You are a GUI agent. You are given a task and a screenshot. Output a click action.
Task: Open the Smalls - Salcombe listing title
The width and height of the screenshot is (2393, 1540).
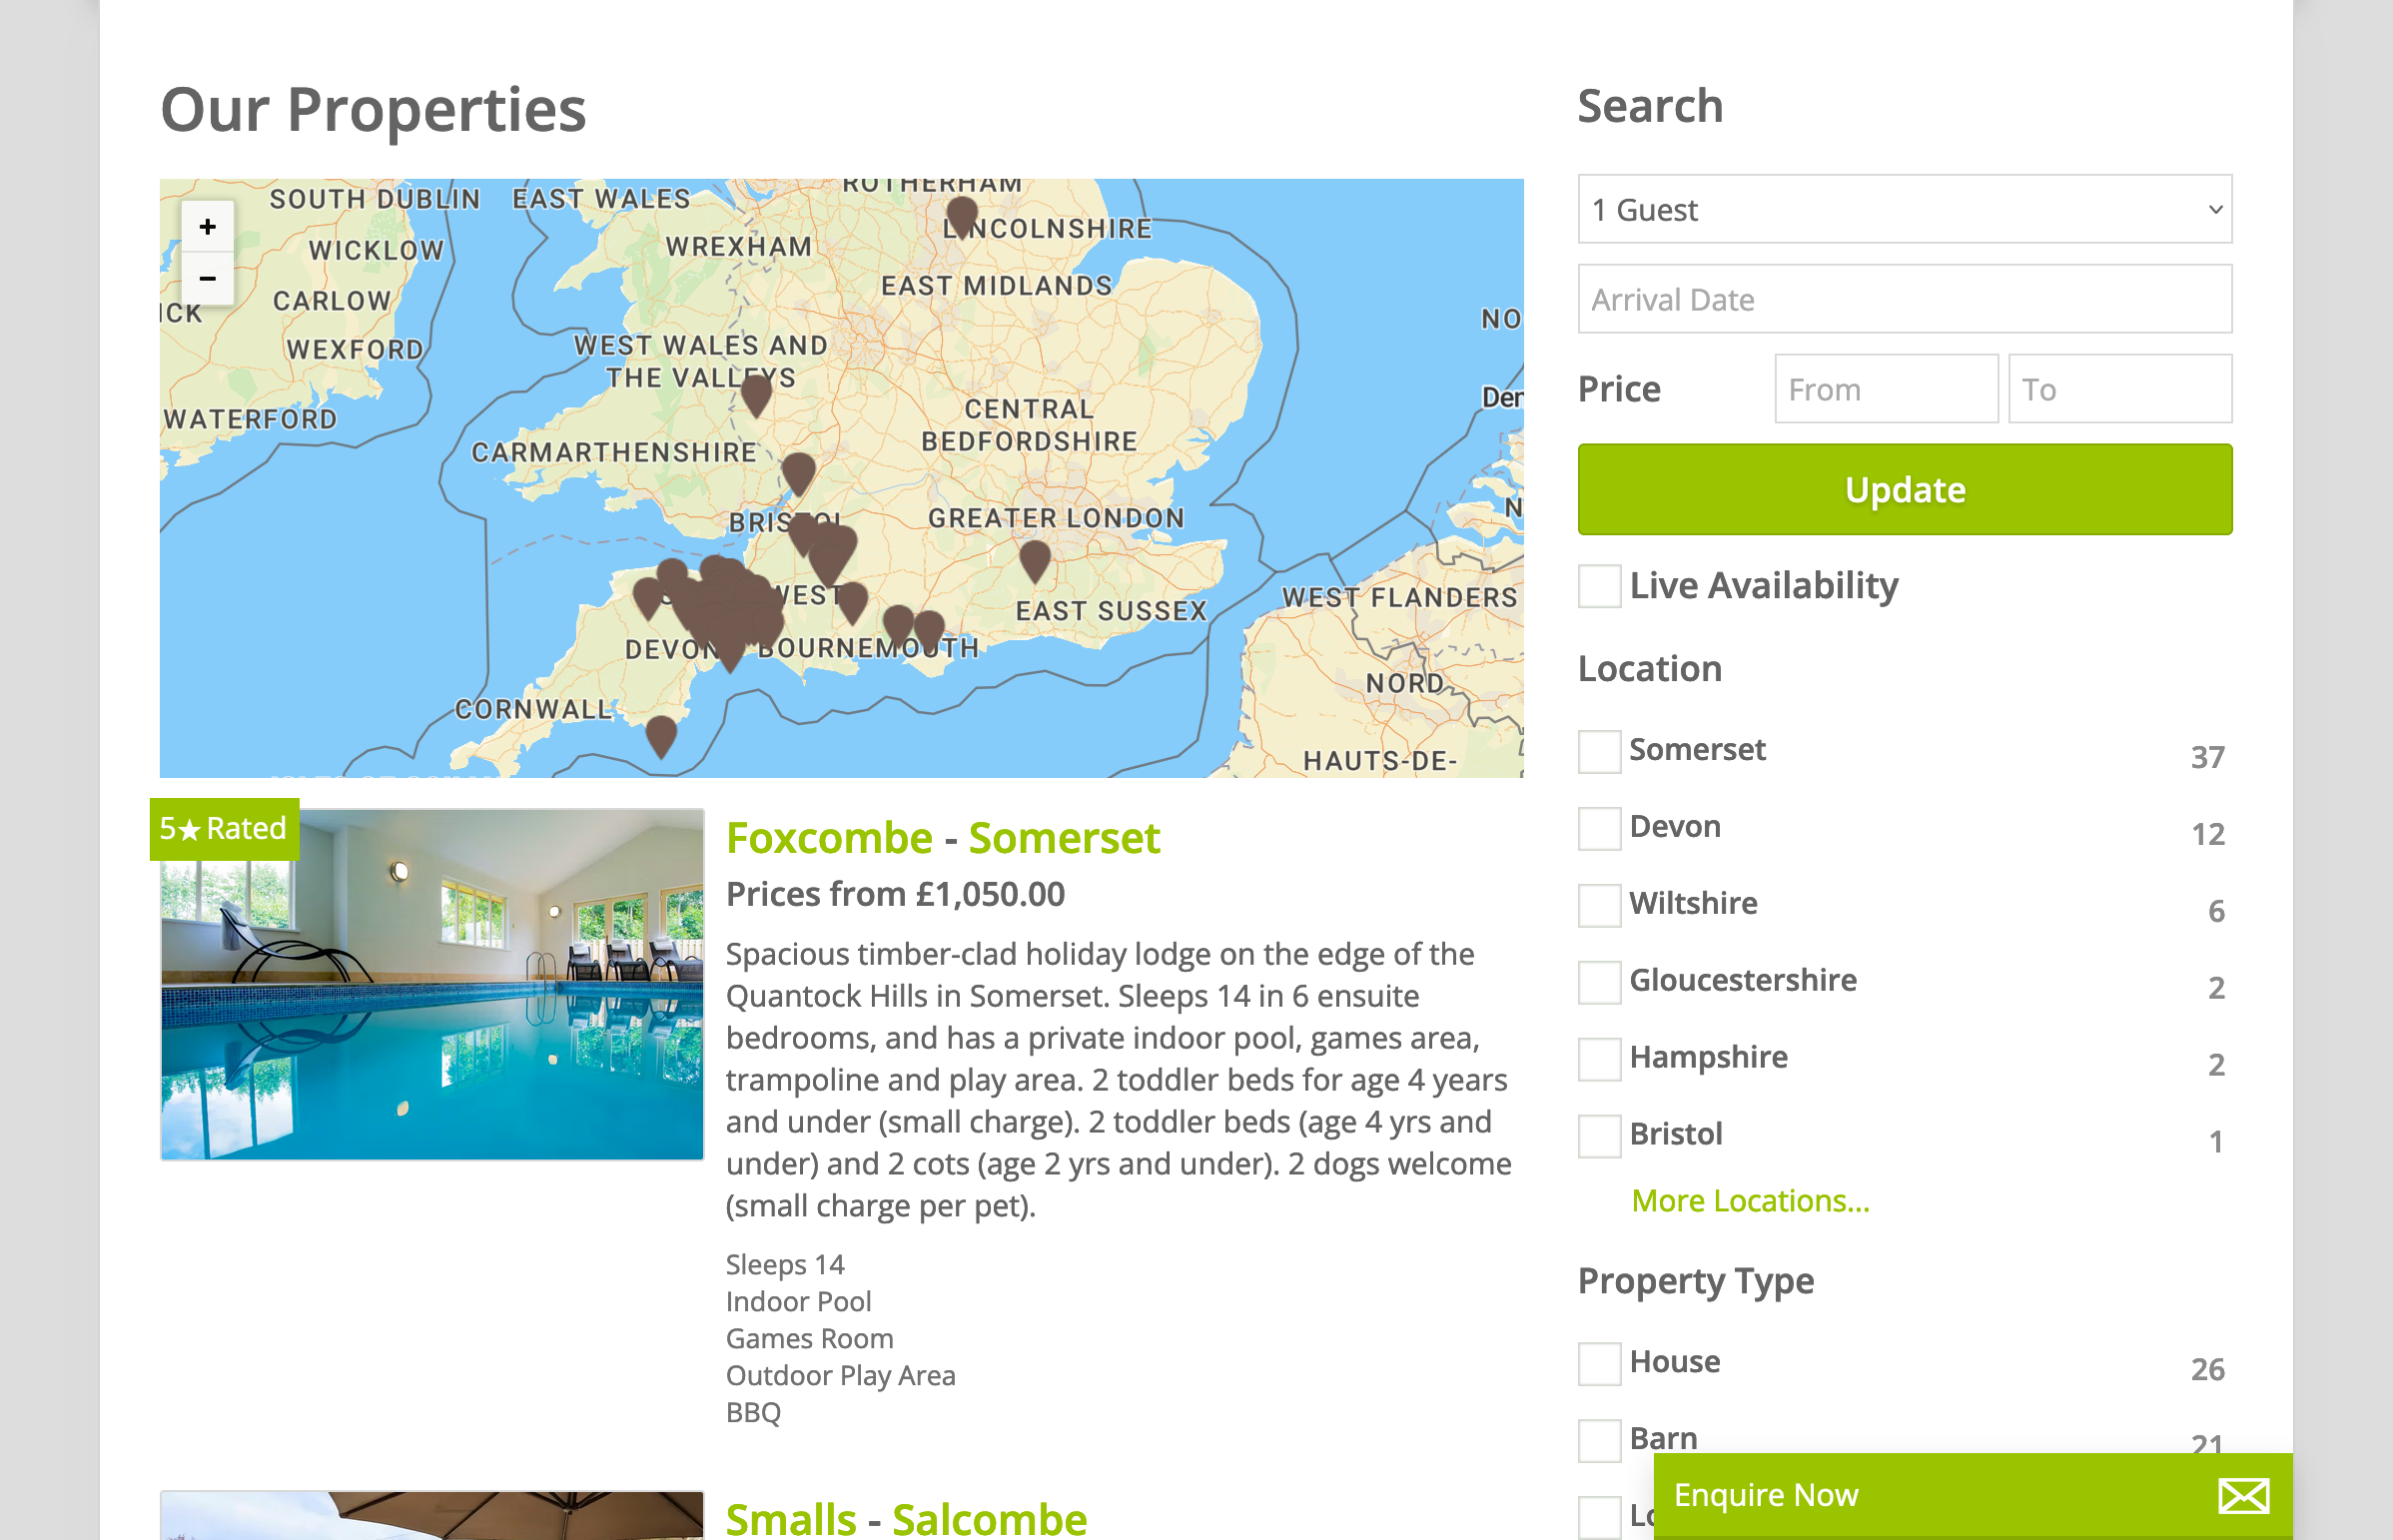point(905,1519)
